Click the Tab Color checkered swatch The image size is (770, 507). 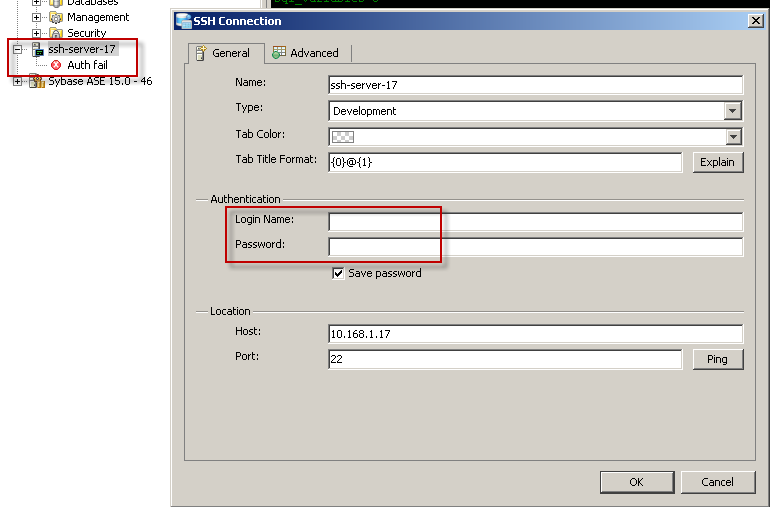pos(343,137)
